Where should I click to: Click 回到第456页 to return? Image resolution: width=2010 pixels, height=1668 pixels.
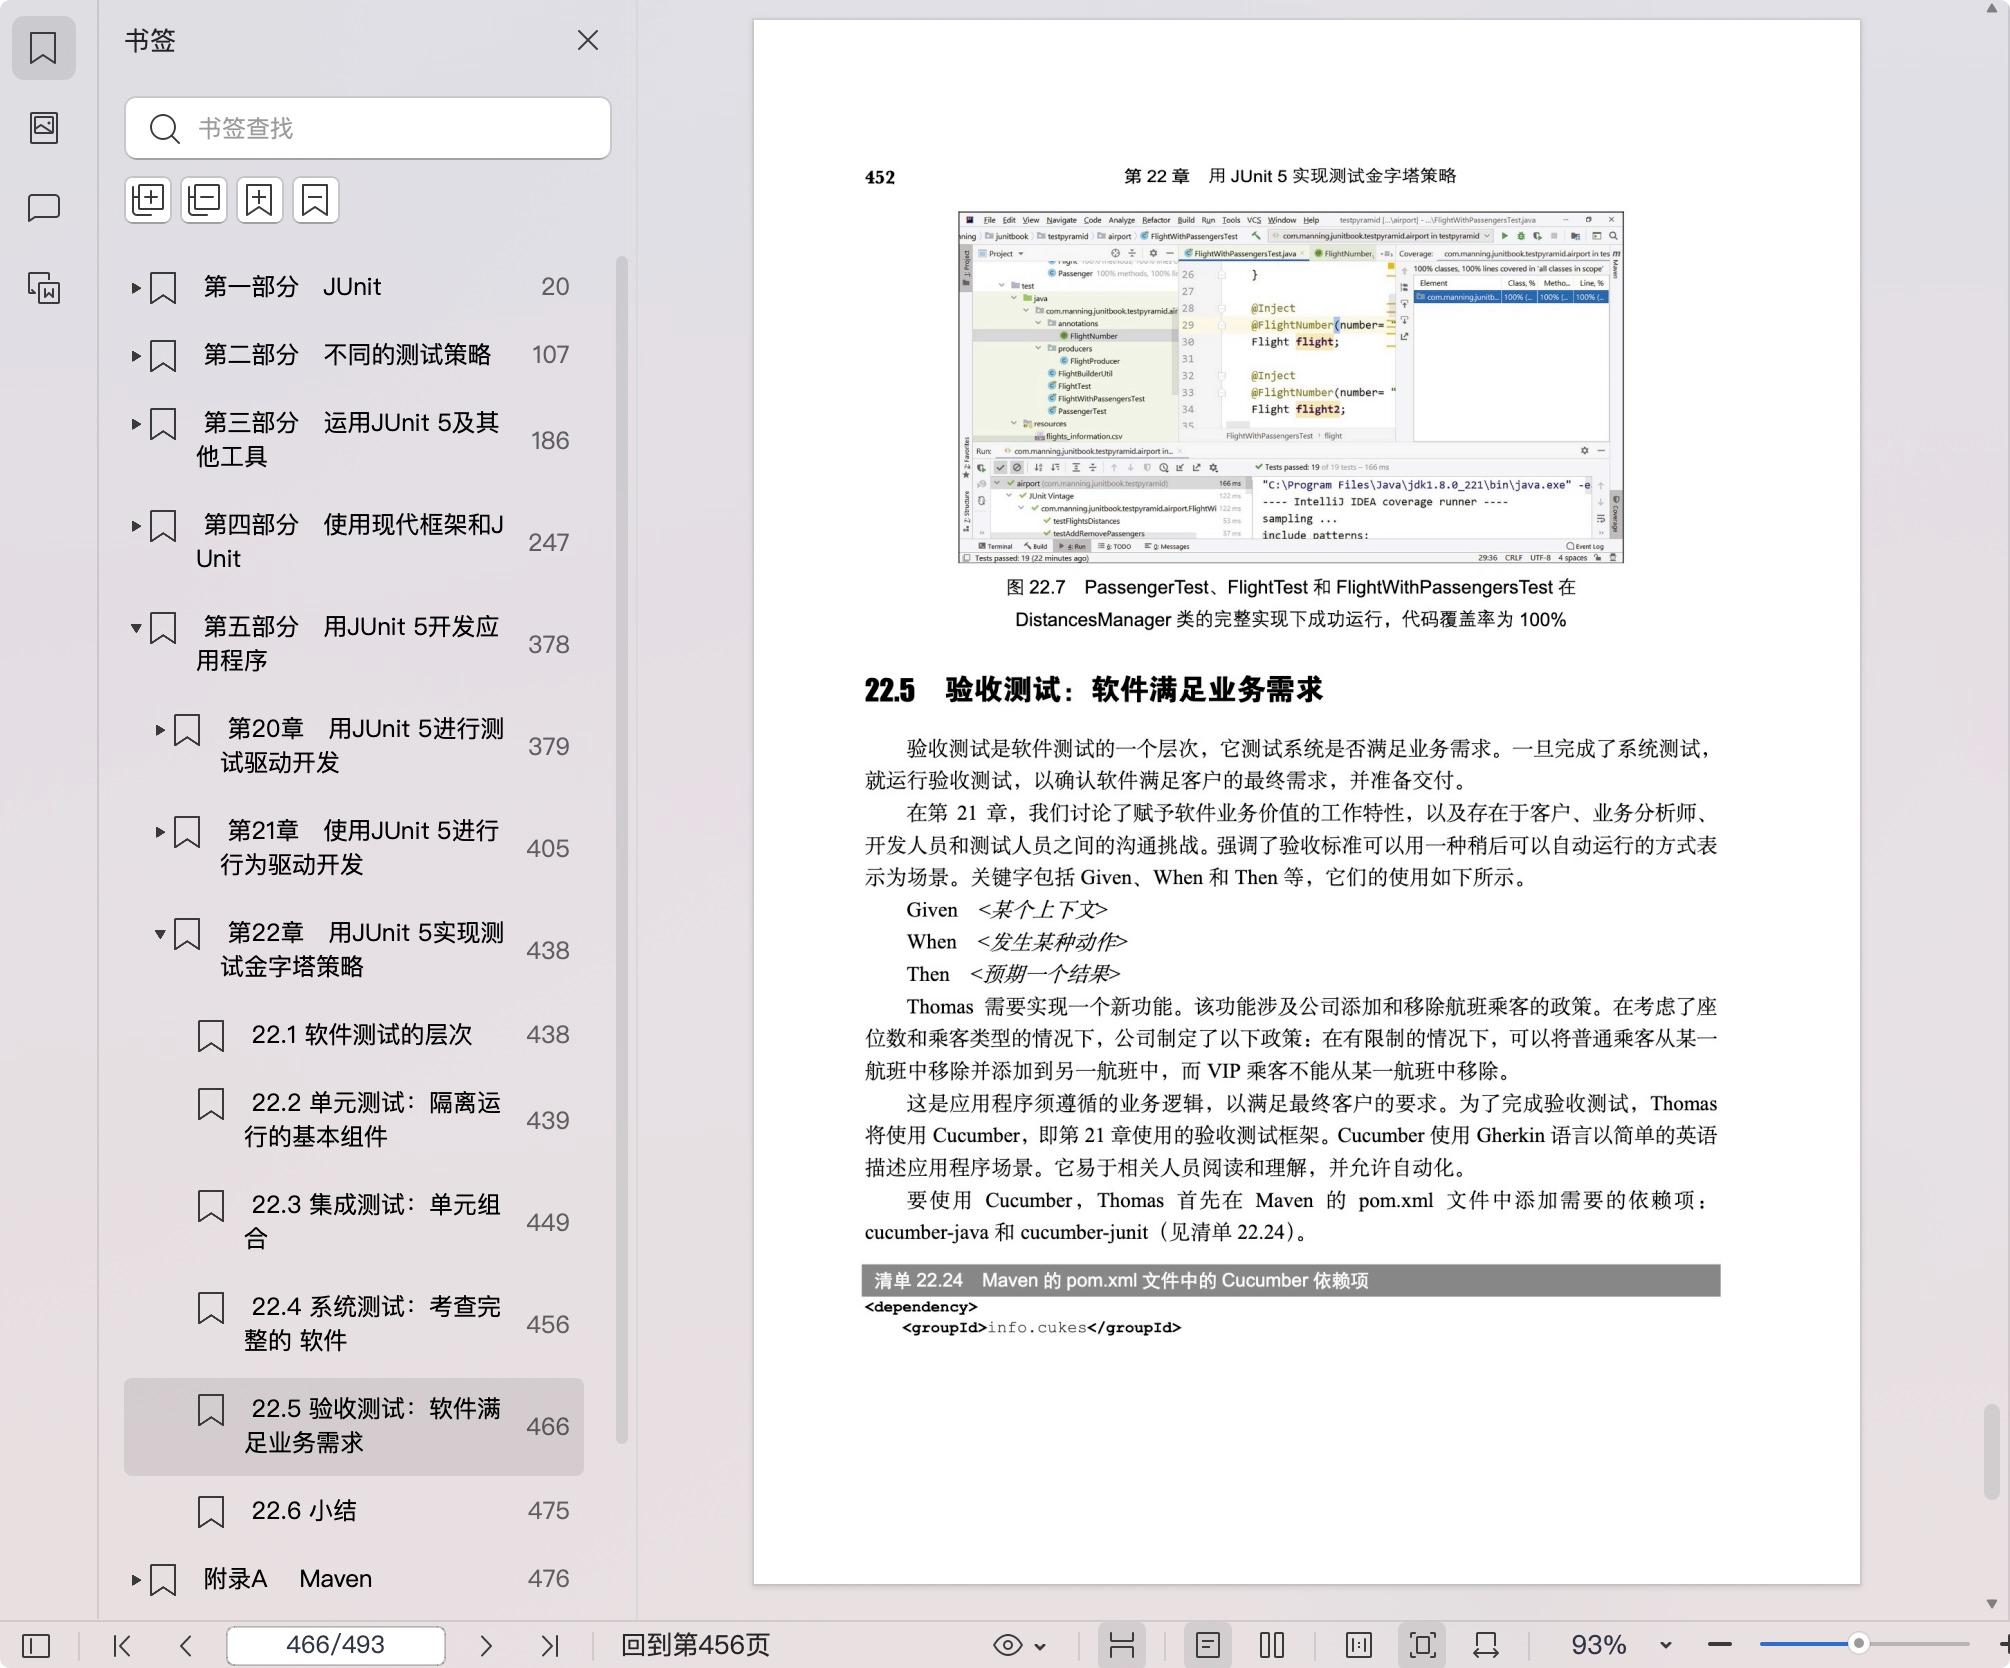pos(695,1645)
